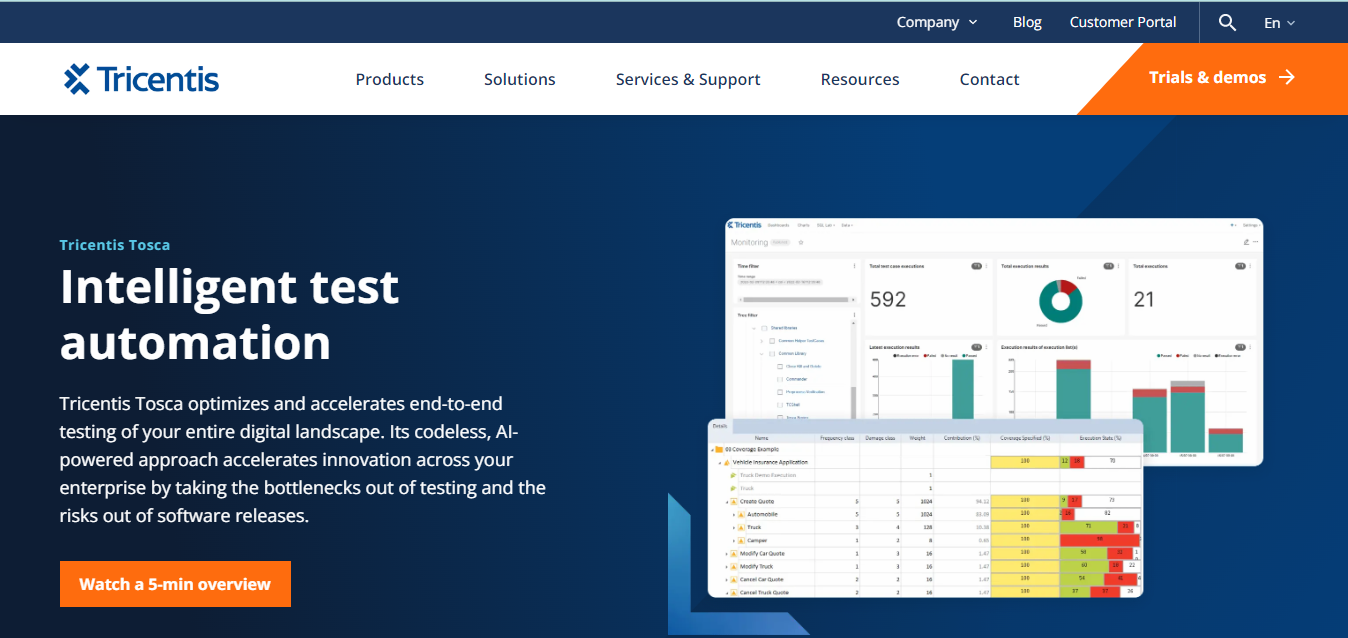
Task: Open the Solutions menu
Action: tap(520, 79)
